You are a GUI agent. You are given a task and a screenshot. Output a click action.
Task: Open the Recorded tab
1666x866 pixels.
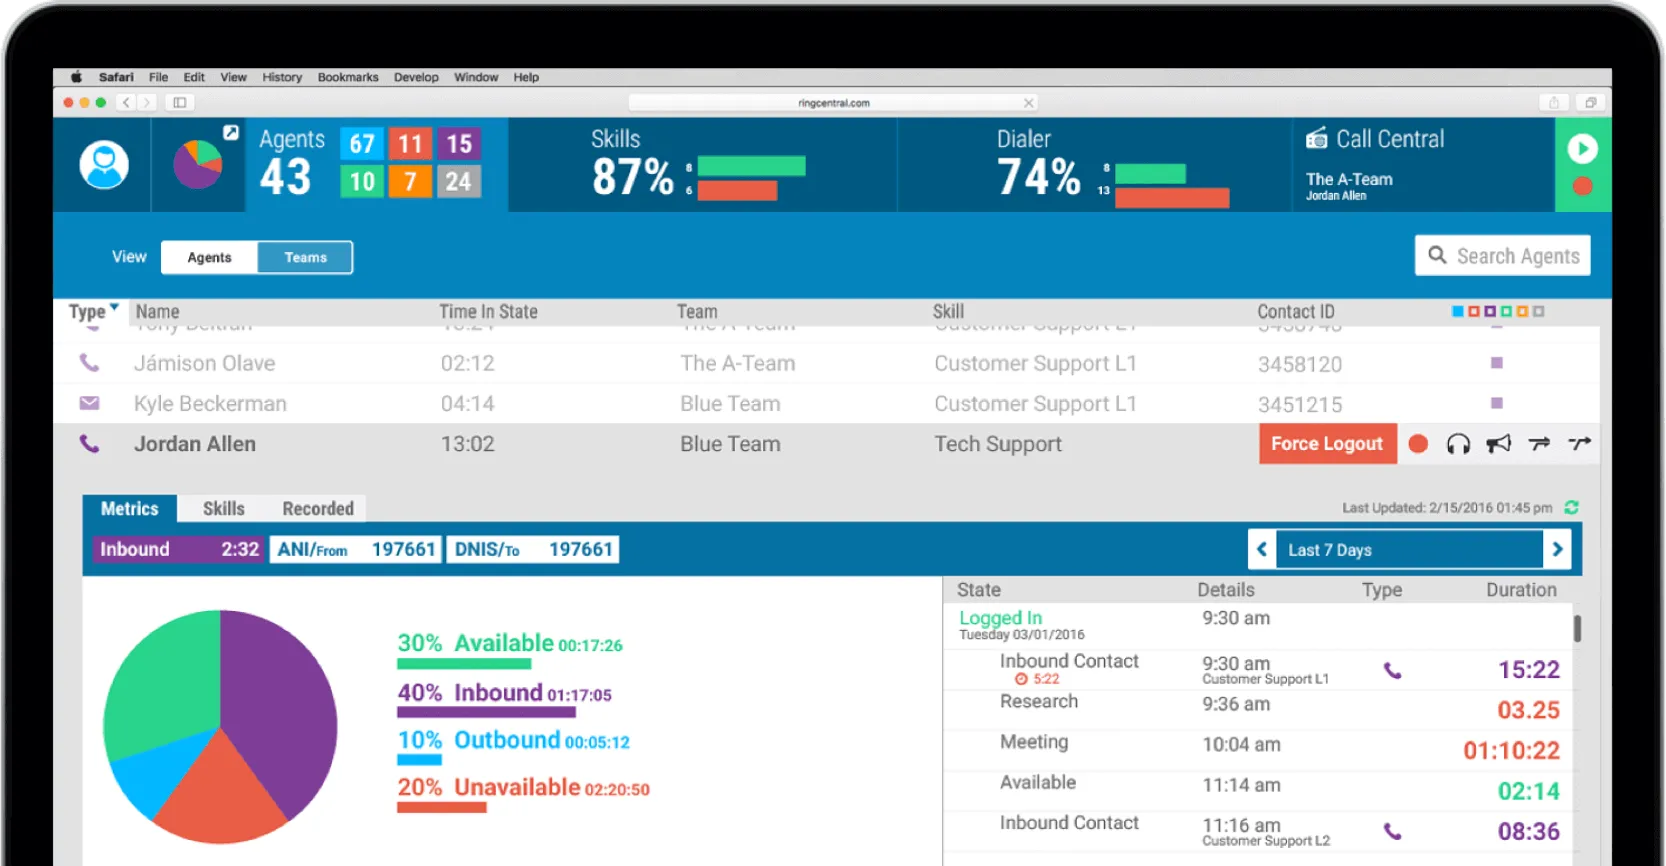(318, 508)
